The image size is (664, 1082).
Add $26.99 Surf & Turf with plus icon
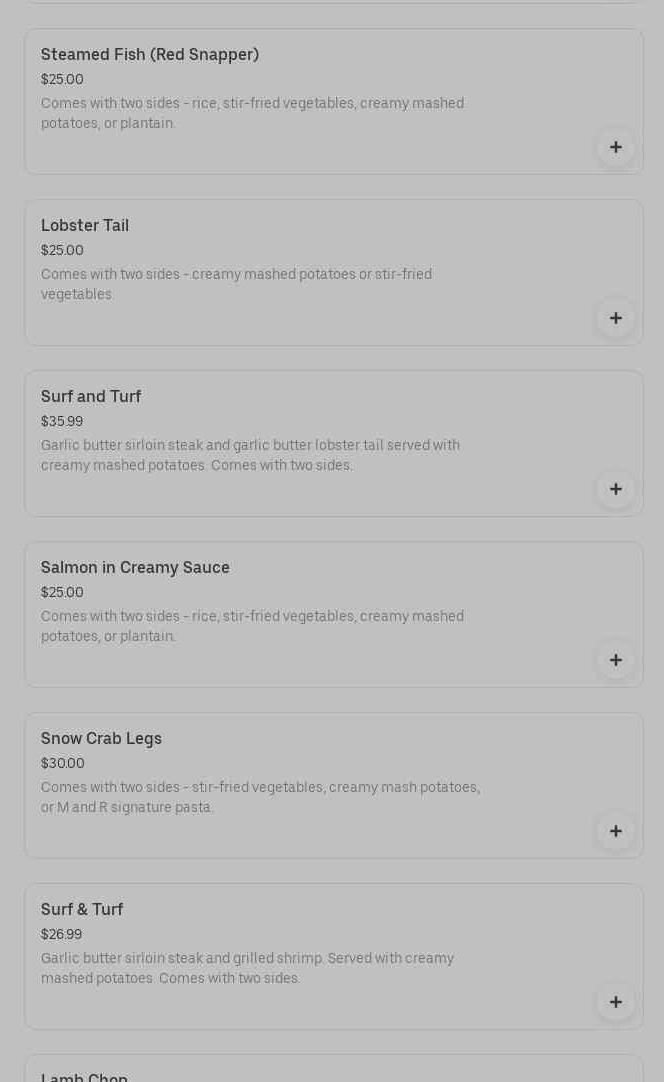click(616, 1002)
